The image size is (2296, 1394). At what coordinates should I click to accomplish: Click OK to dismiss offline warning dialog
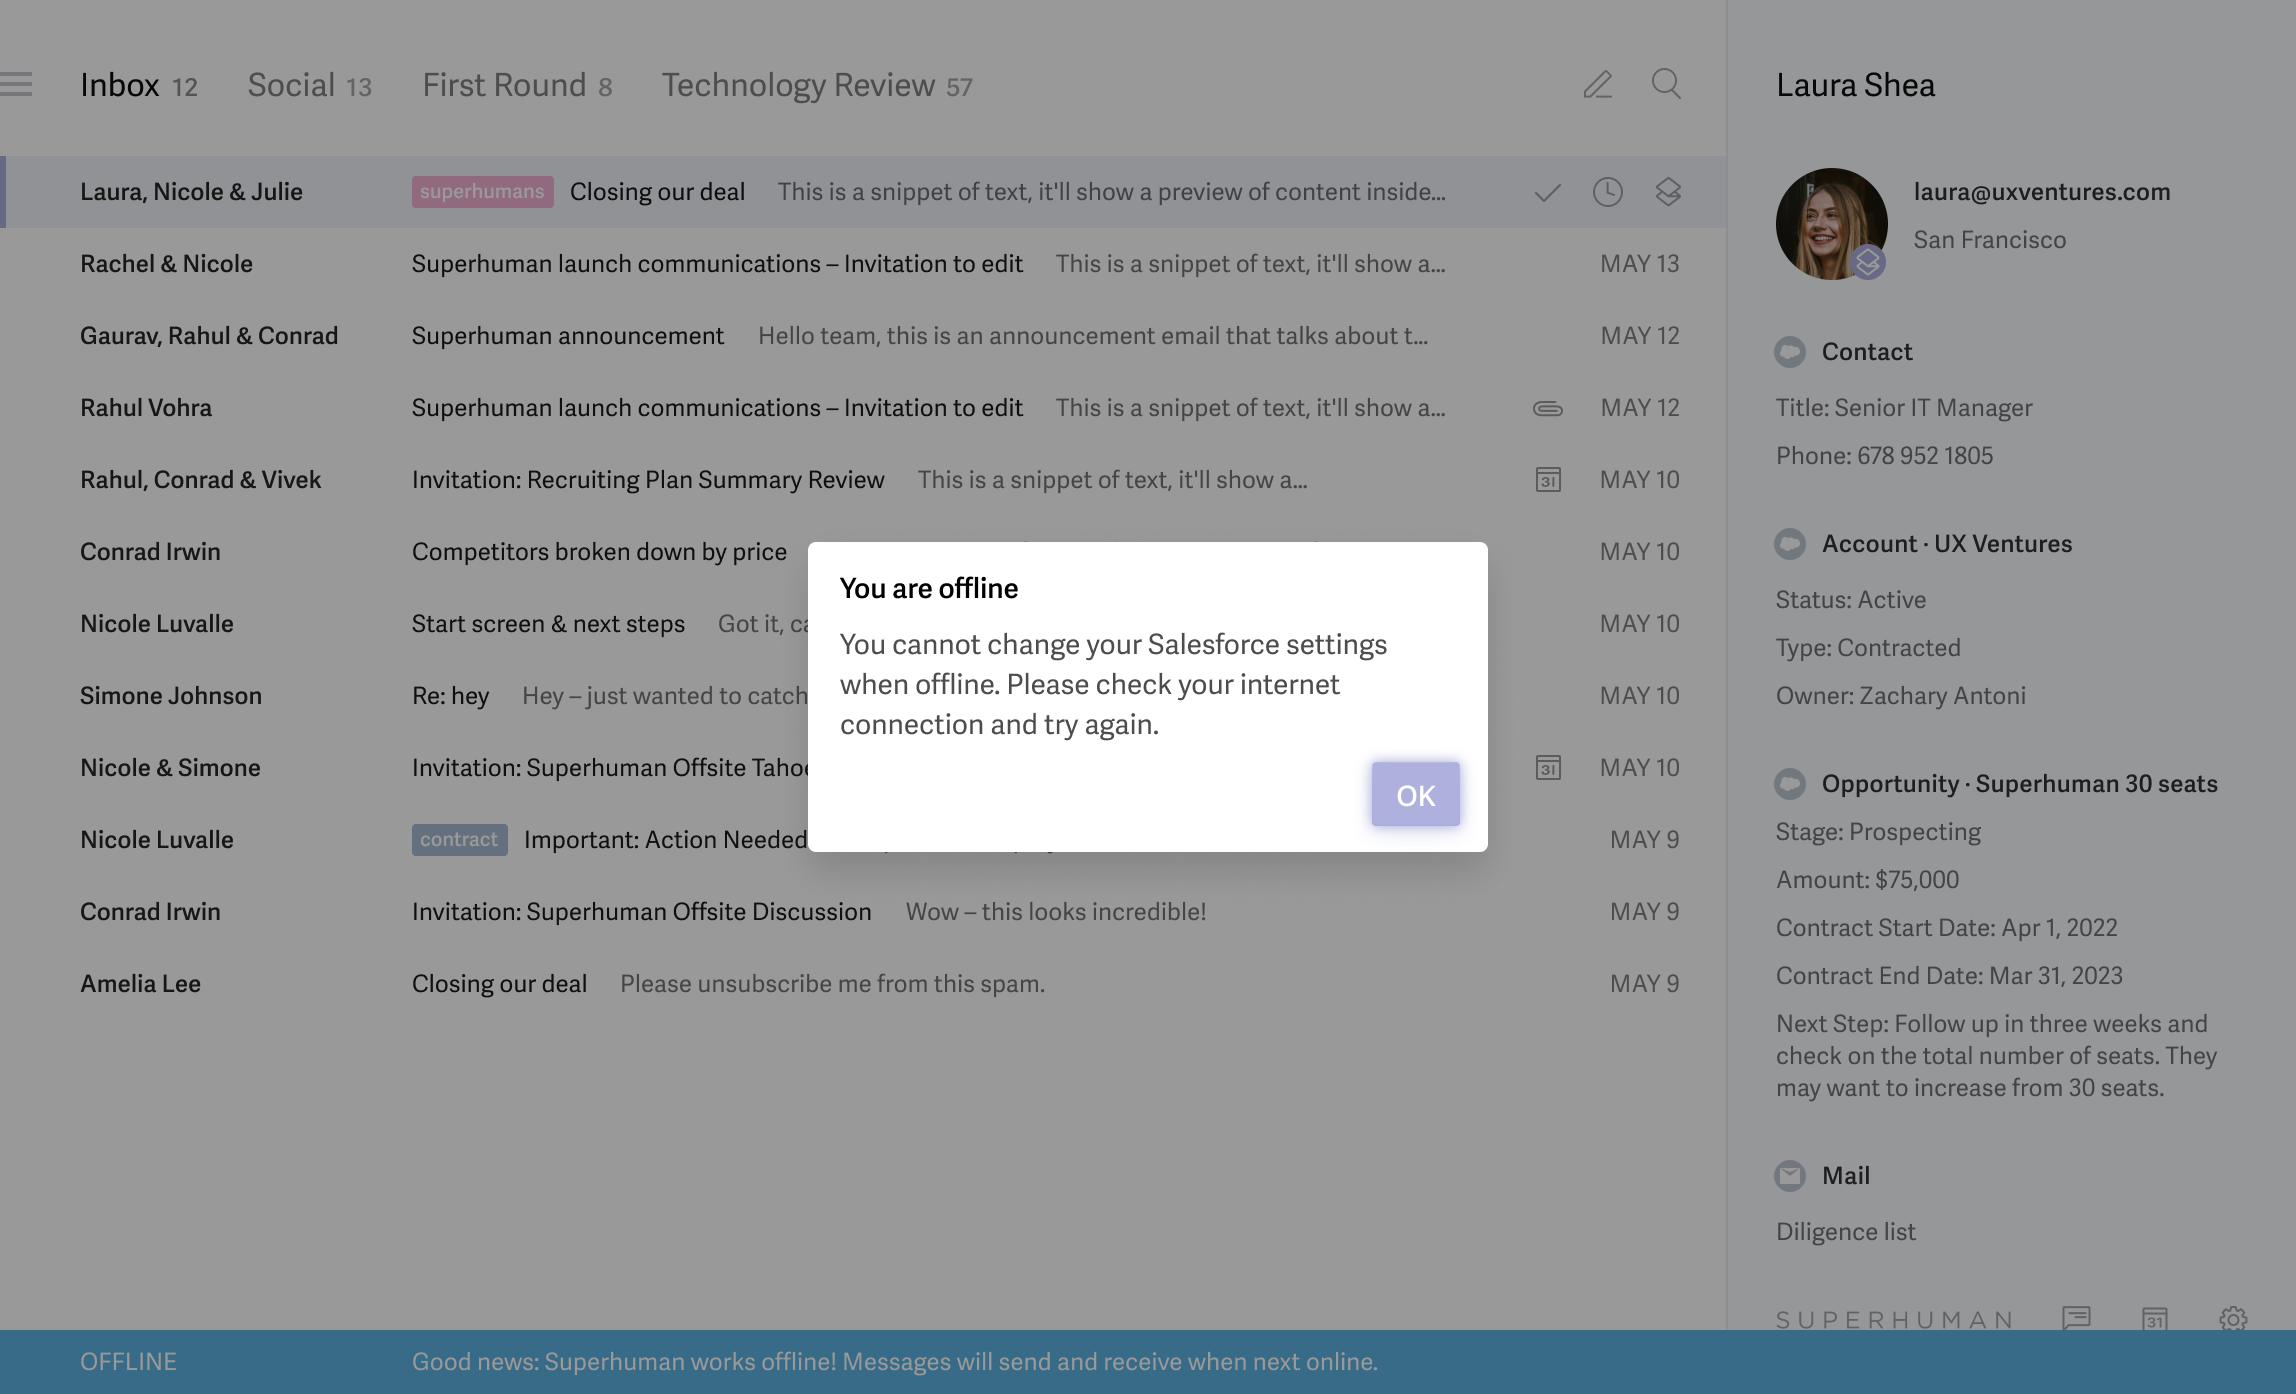pos(1415,794)
